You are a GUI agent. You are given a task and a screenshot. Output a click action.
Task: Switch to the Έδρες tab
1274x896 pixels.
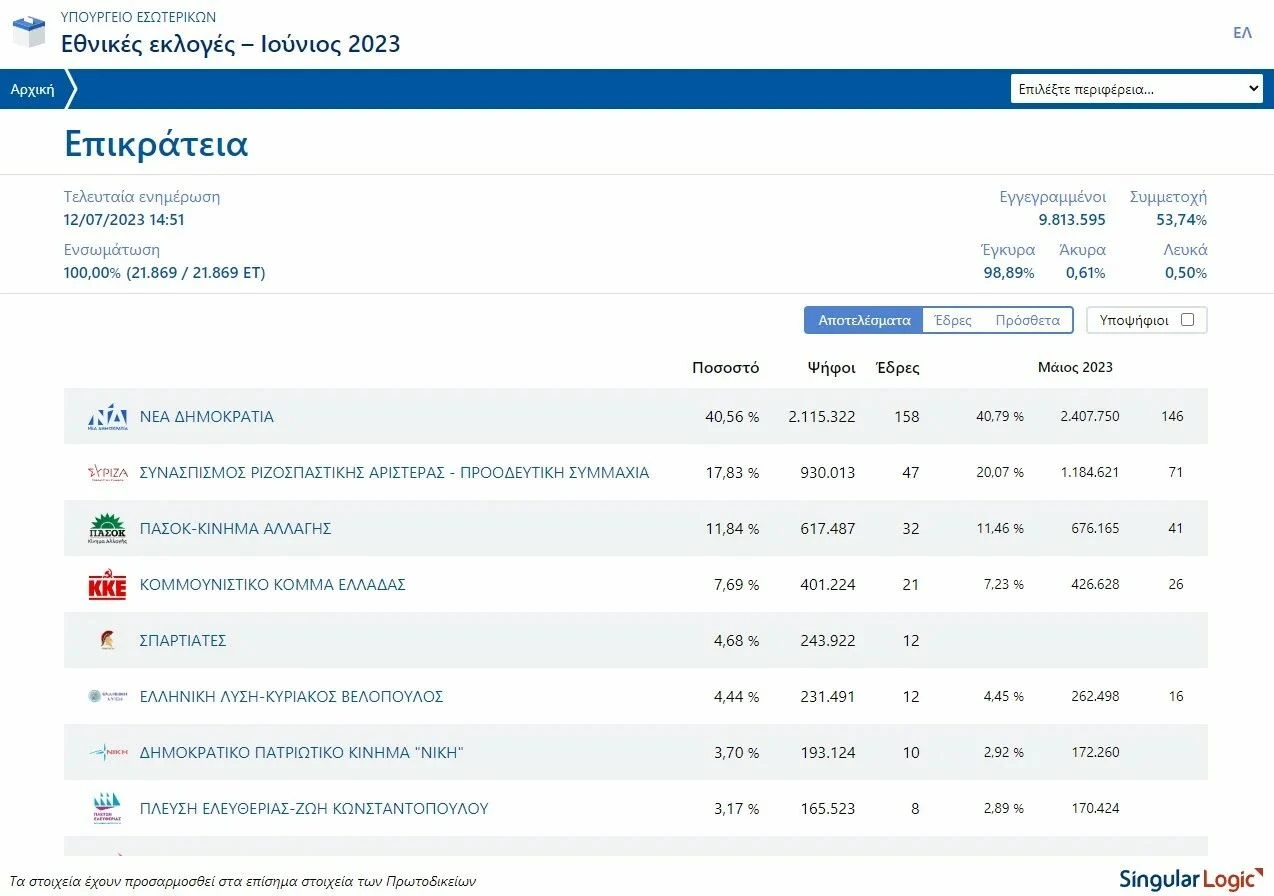[x=952, y=320]
